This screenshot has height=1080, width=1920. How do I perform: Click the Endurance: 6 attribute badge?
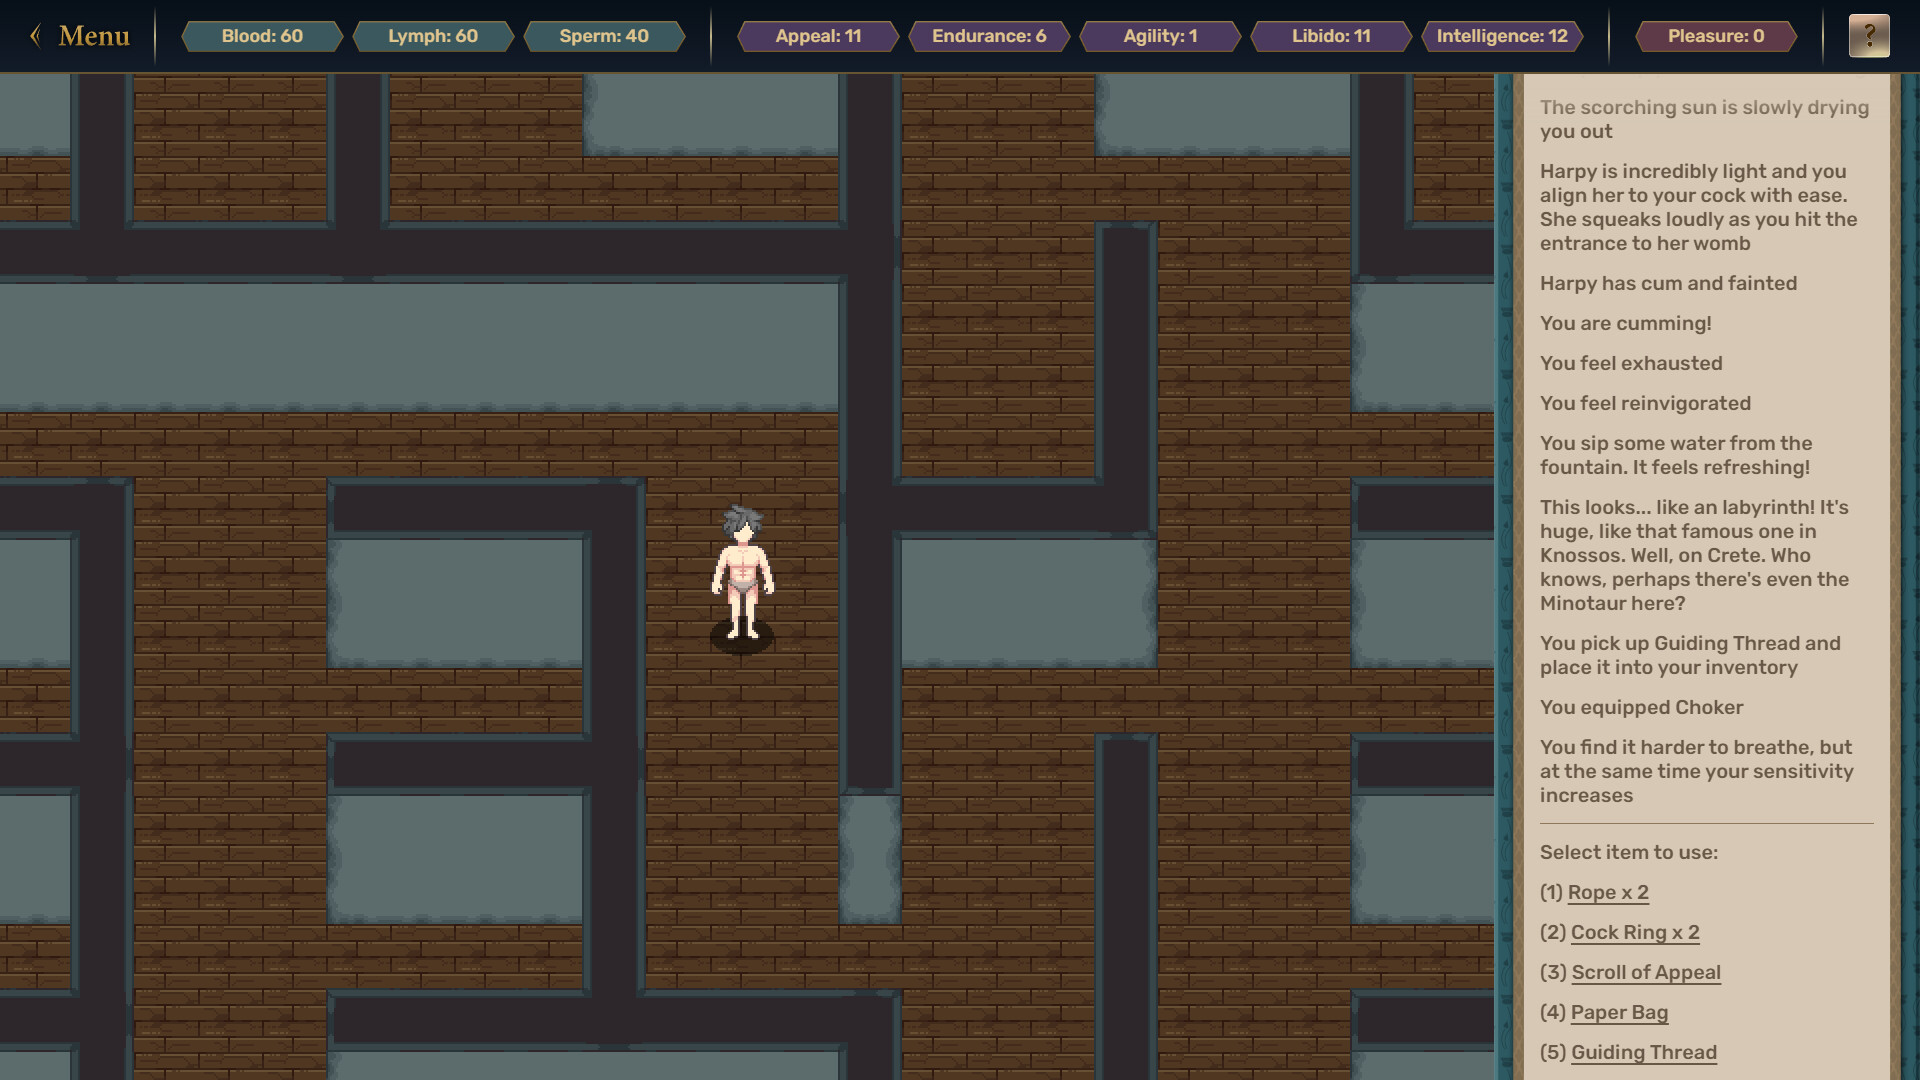coord(989,36)
